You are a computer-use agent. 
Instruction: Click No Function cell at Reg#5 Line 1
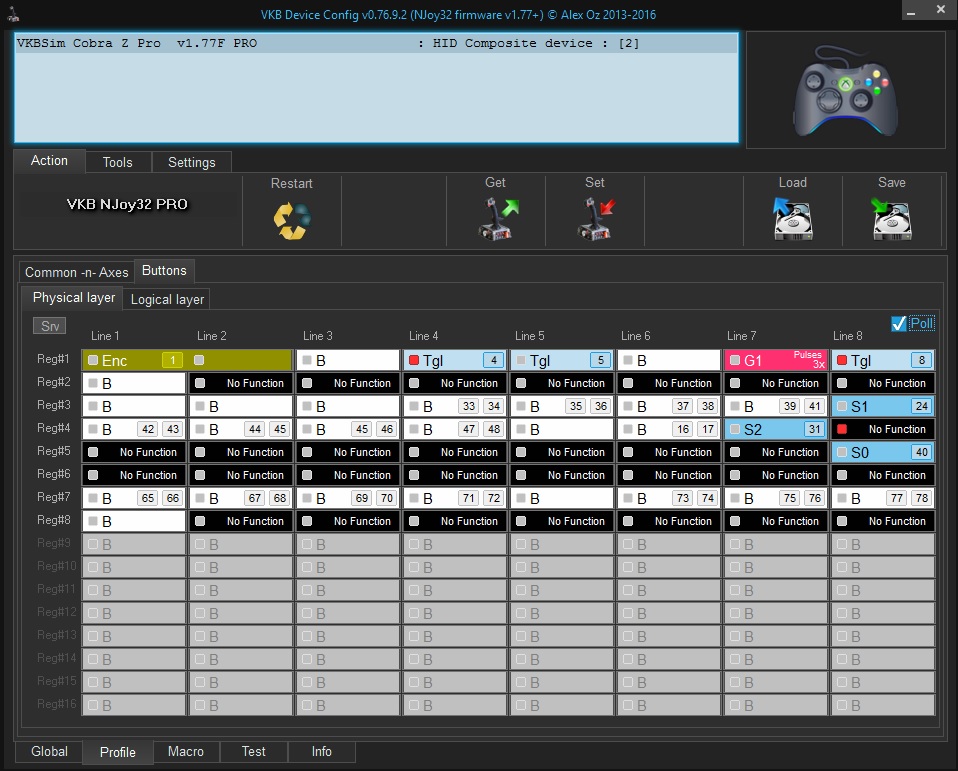click(134, 452)
